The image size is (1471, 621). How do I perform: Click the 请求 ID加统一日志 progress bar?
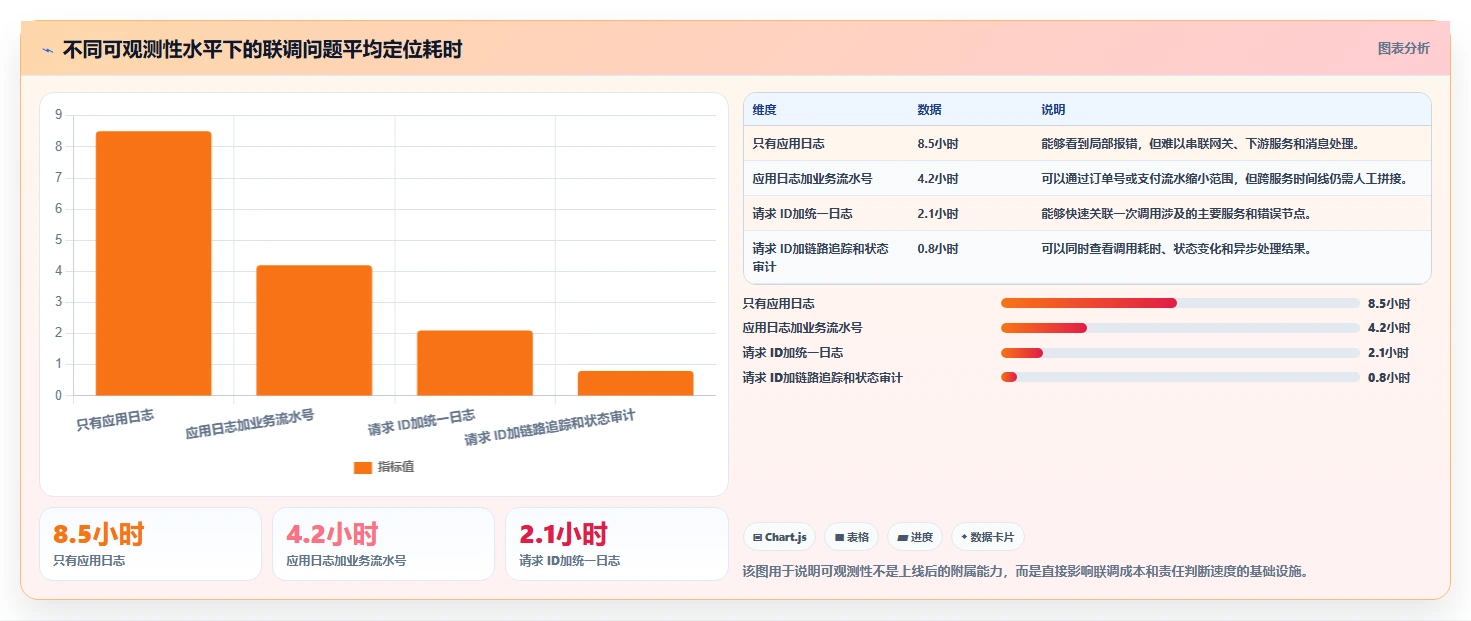1180,353
